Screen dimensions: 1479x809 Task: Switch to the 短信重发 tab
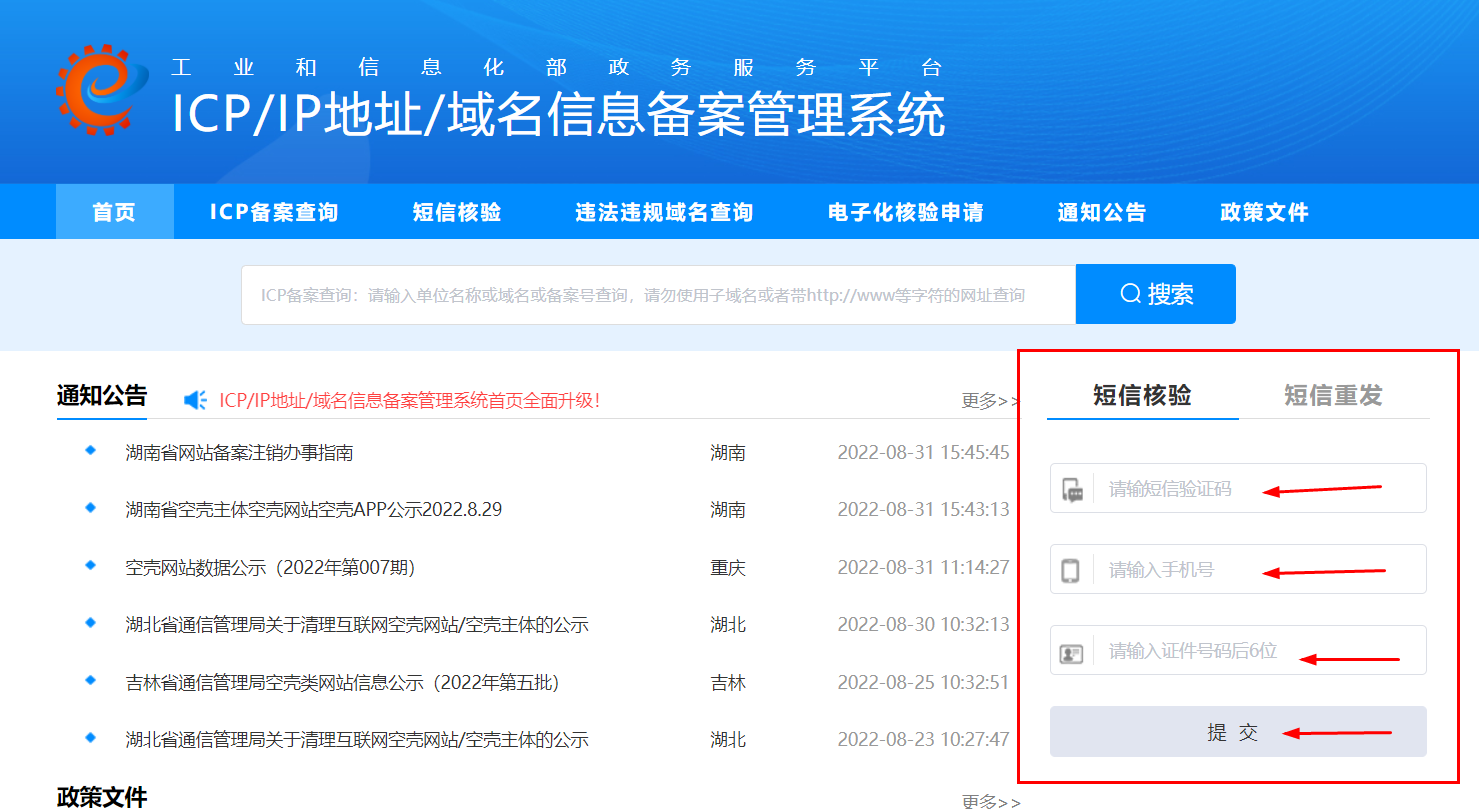1333,395
